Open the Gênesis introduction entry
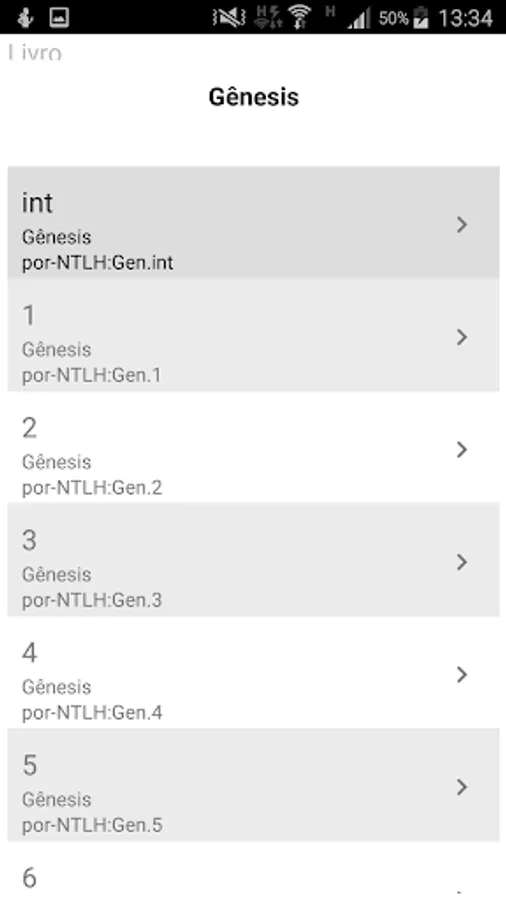Screen dimensions: 506x900 (254, 223)
